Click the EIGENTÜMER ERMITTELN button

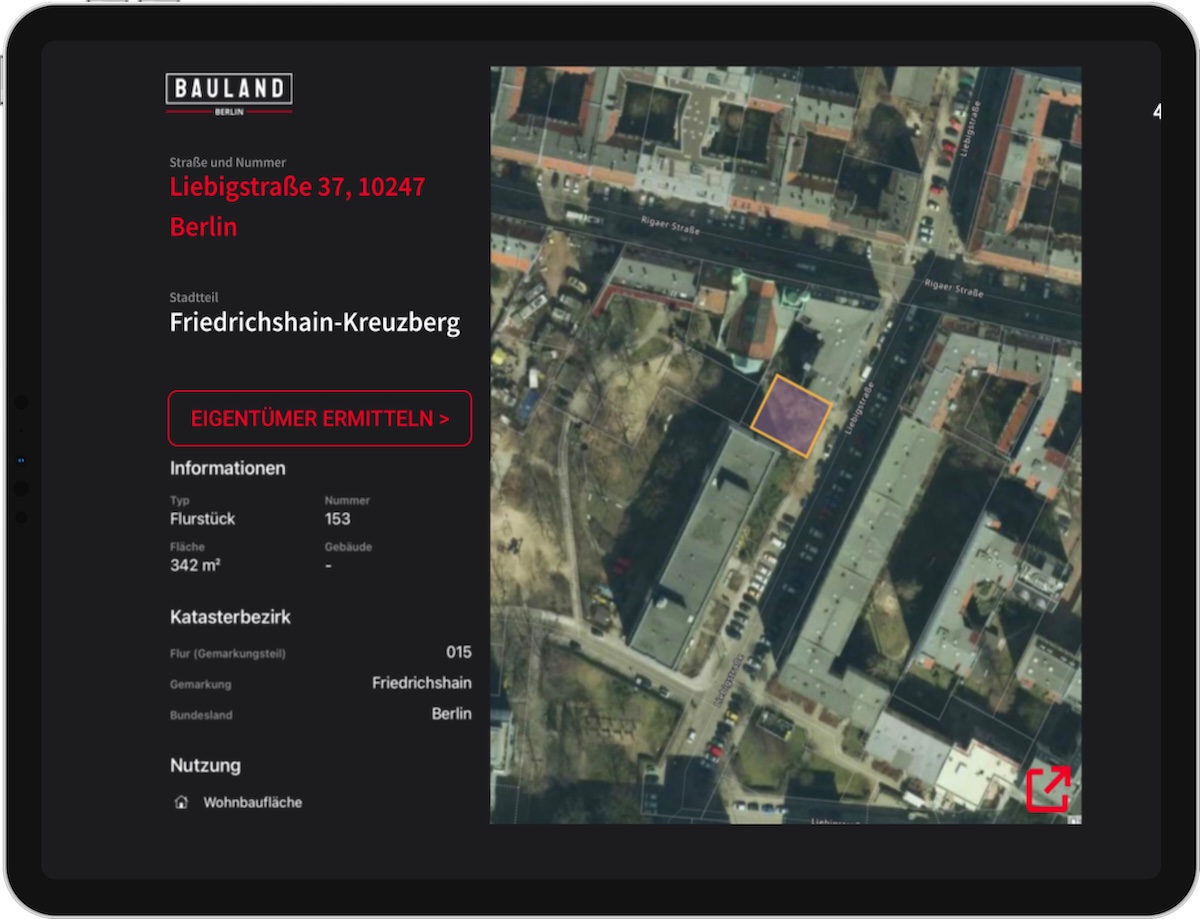click(319, 418)
